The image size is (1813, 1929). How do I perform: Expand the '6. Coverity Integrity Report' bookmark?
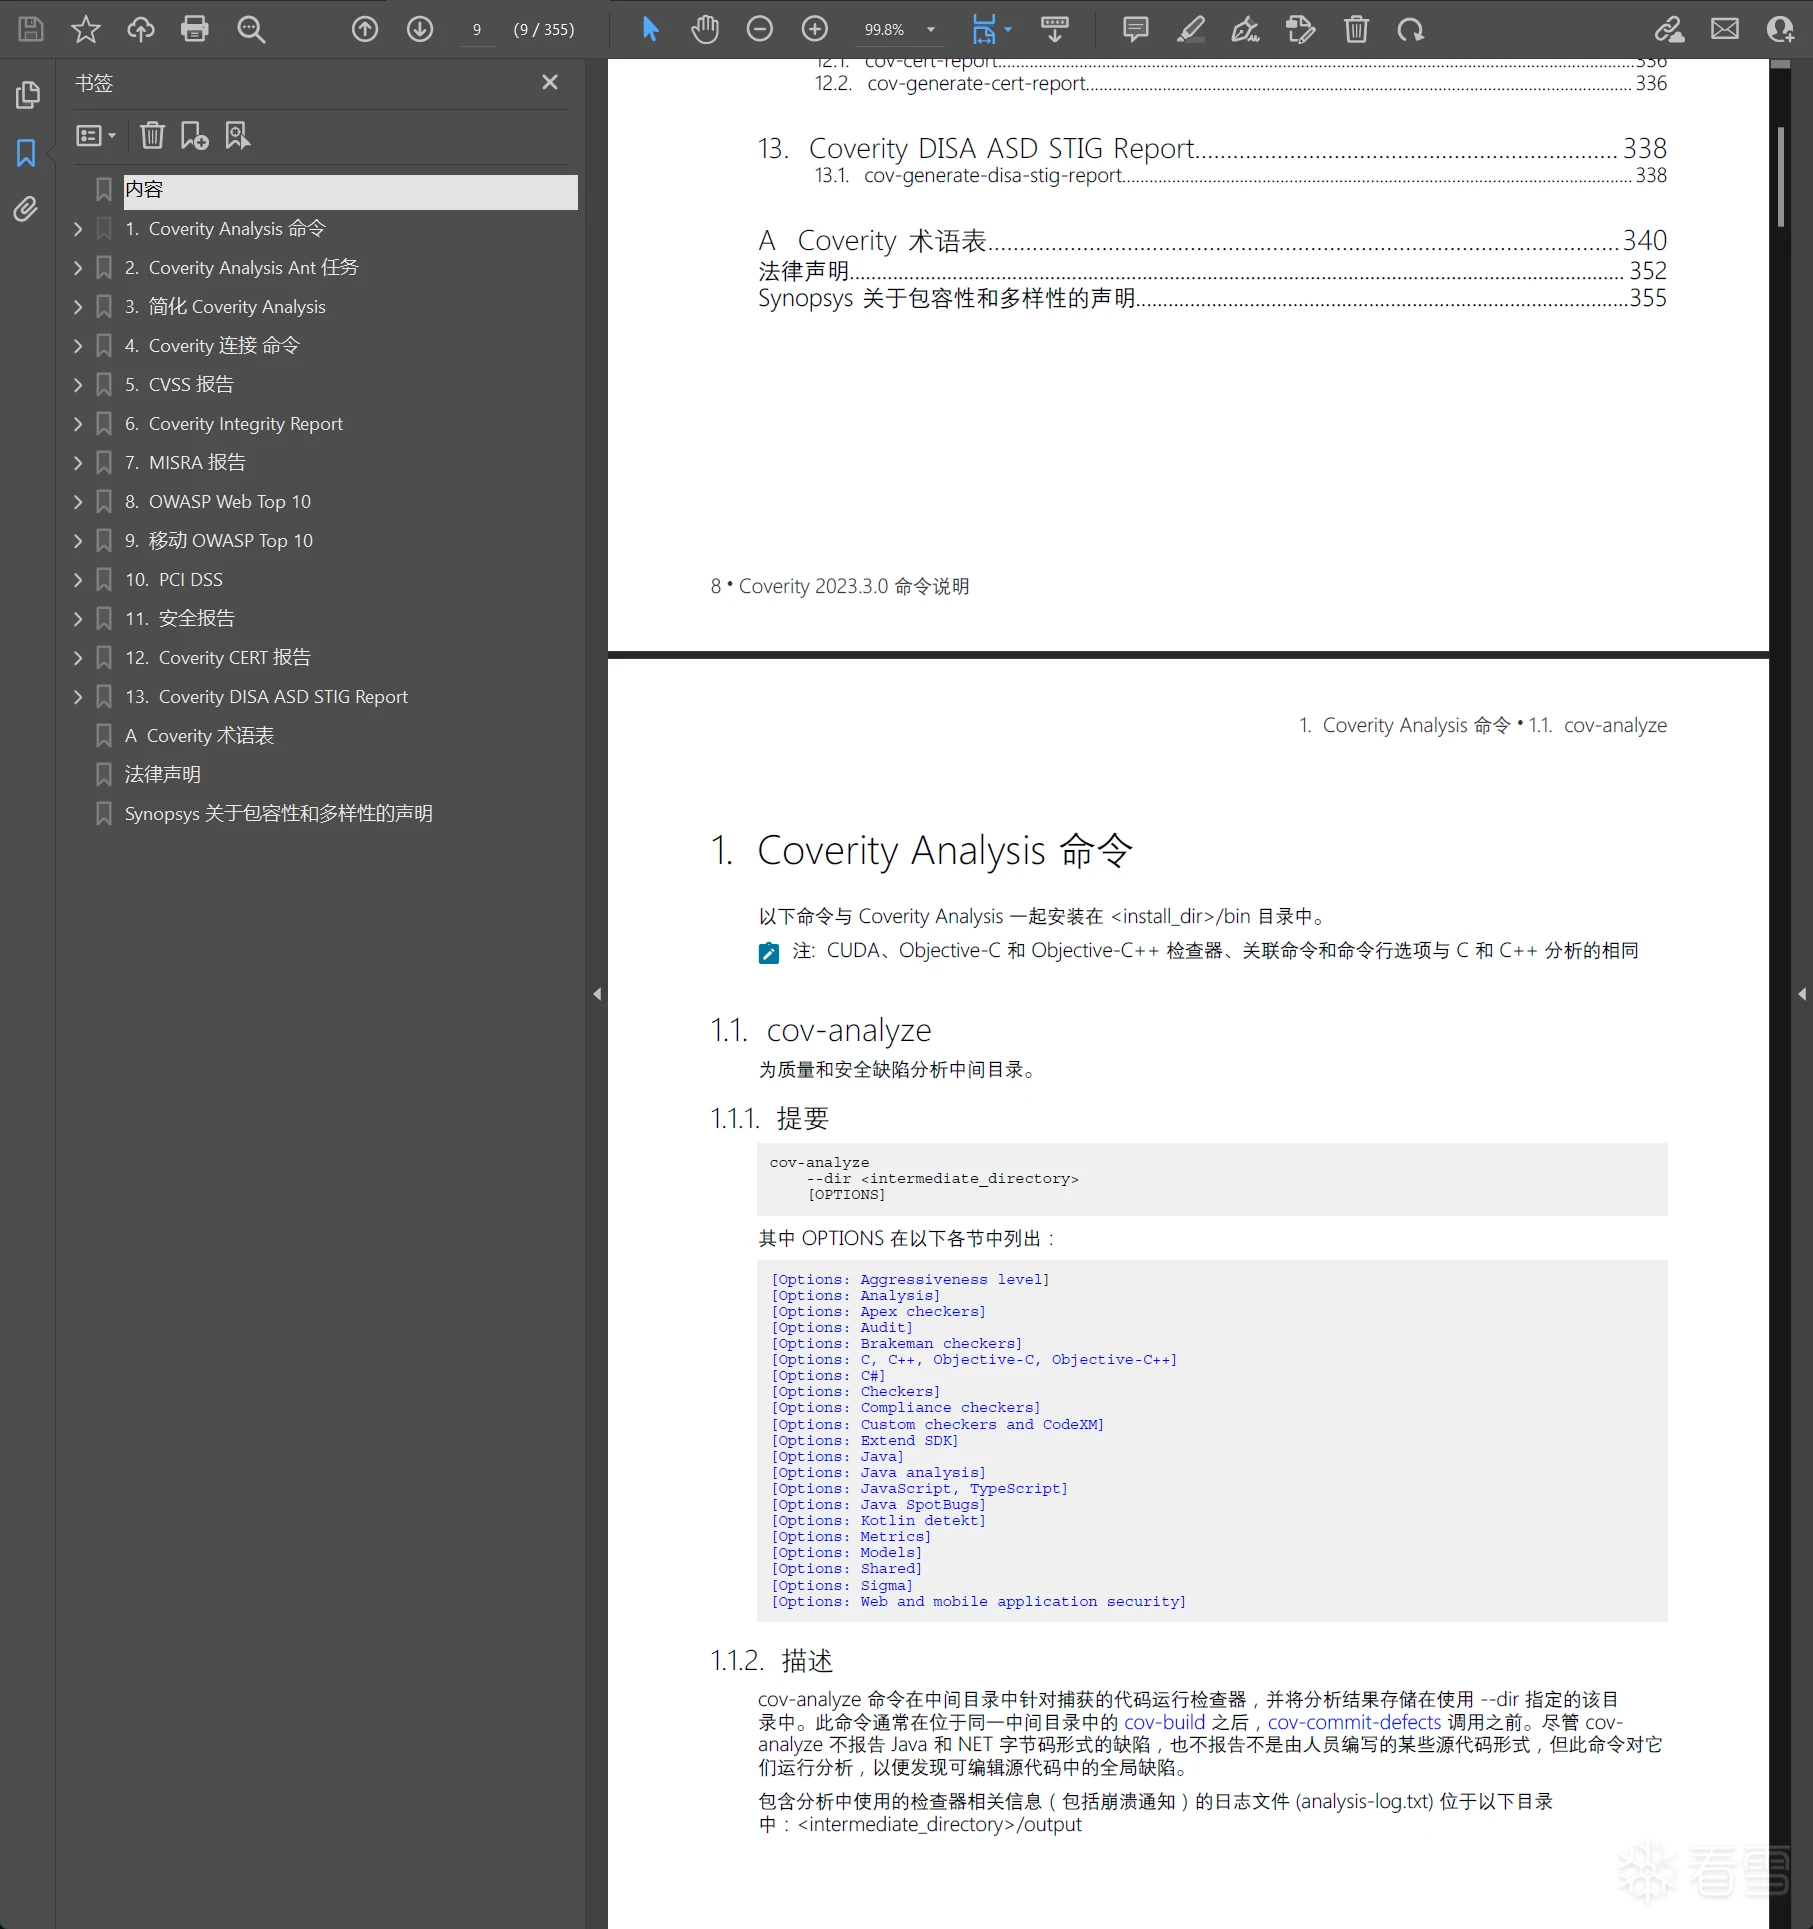click(x=78, y=424)
